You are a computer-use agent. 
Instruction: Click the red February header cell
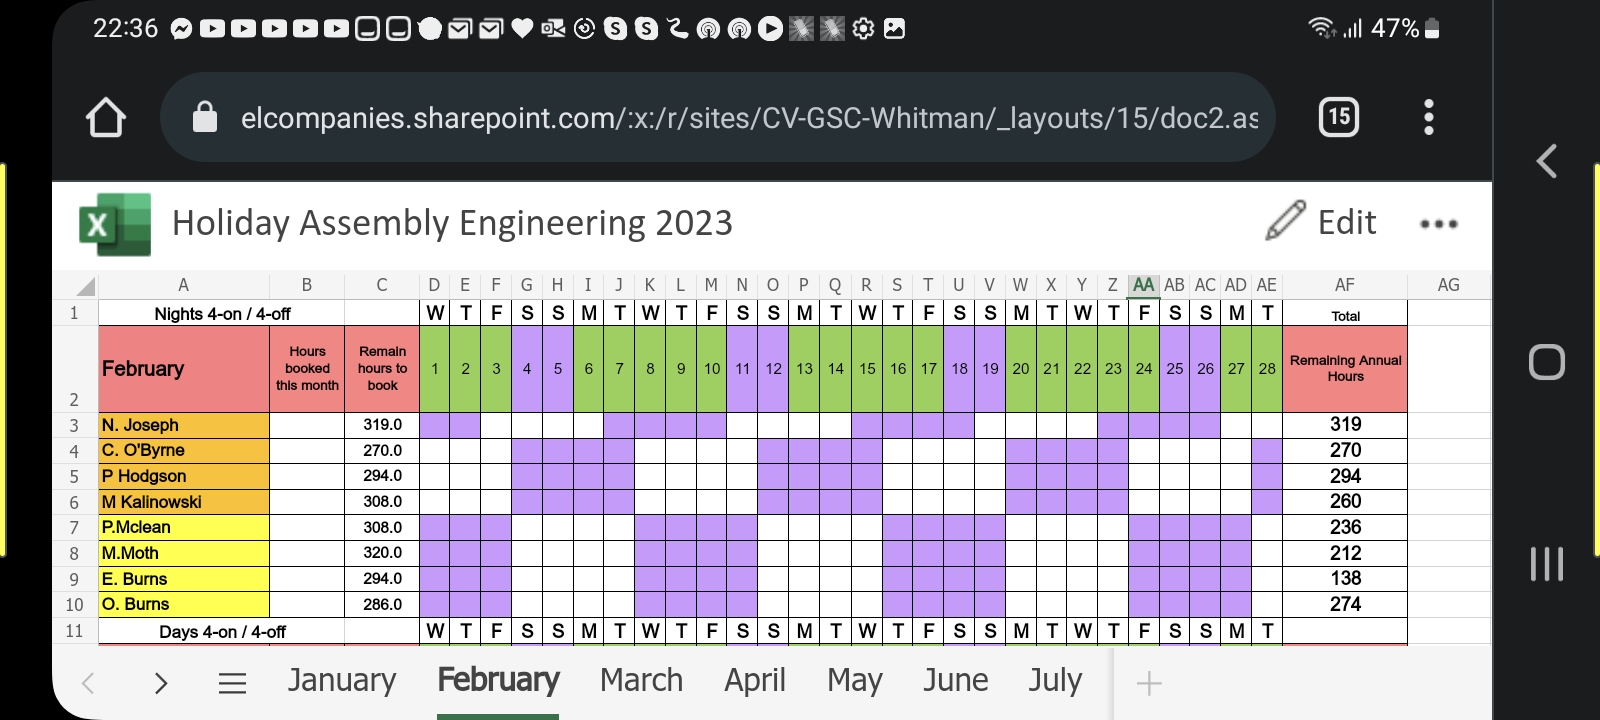point(184,368)
